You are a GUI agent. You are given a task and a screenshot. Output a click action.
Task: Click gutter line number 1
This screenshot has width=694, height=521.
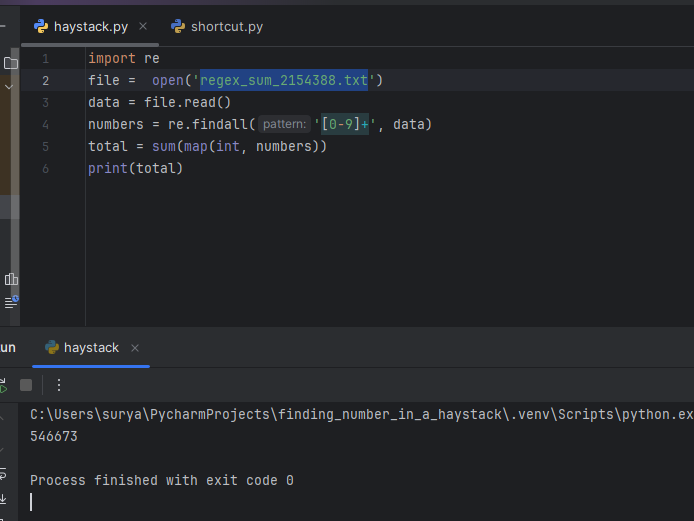46,59
